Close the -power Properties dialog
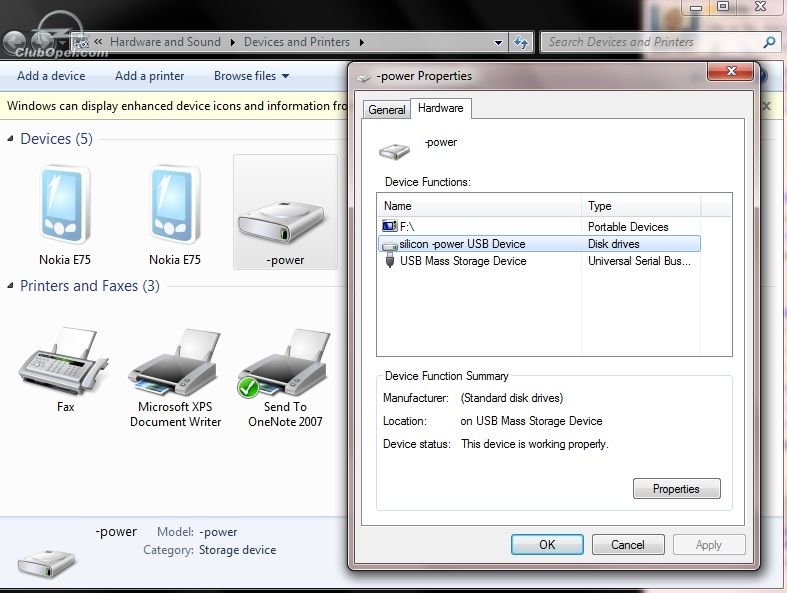 point(730,71)
